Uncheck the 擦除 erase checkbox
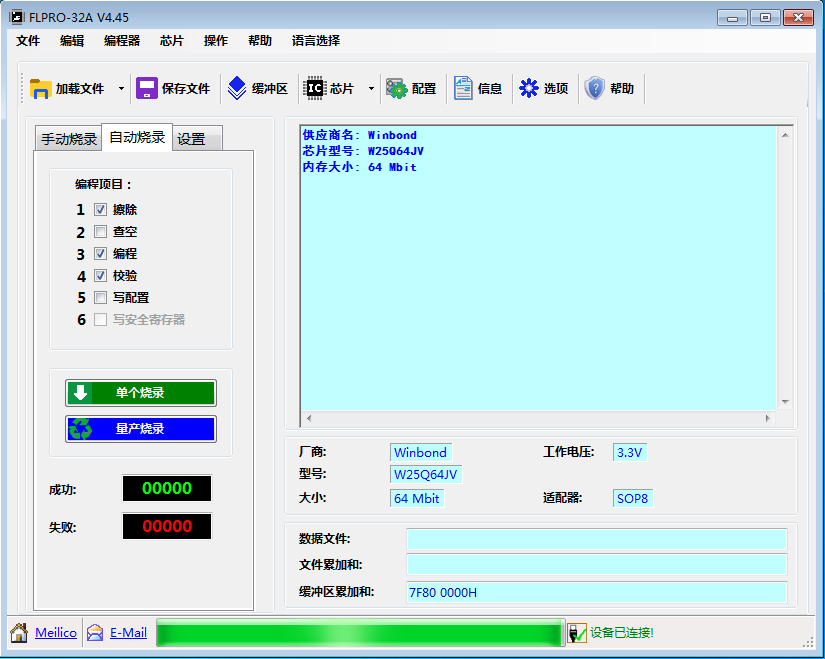Screen dimensions: 825x659 [100, 210]
